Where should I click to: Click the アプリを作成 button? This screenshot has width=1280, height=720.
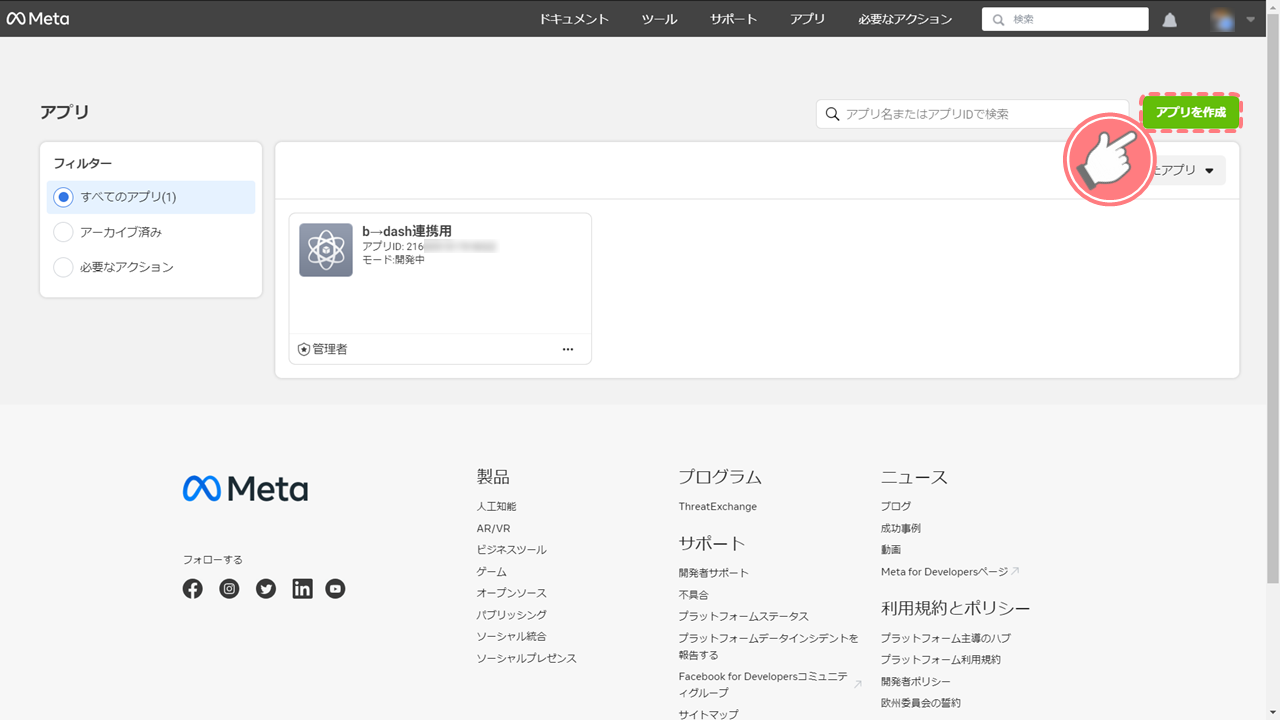(x=1190, y=112)
